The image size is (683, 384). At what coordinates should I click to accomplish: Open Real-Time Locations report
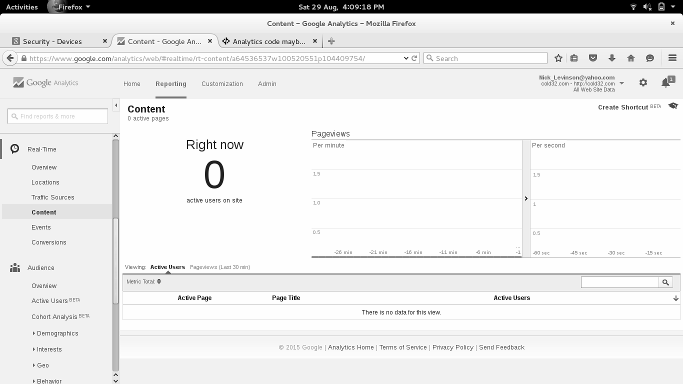45,182
